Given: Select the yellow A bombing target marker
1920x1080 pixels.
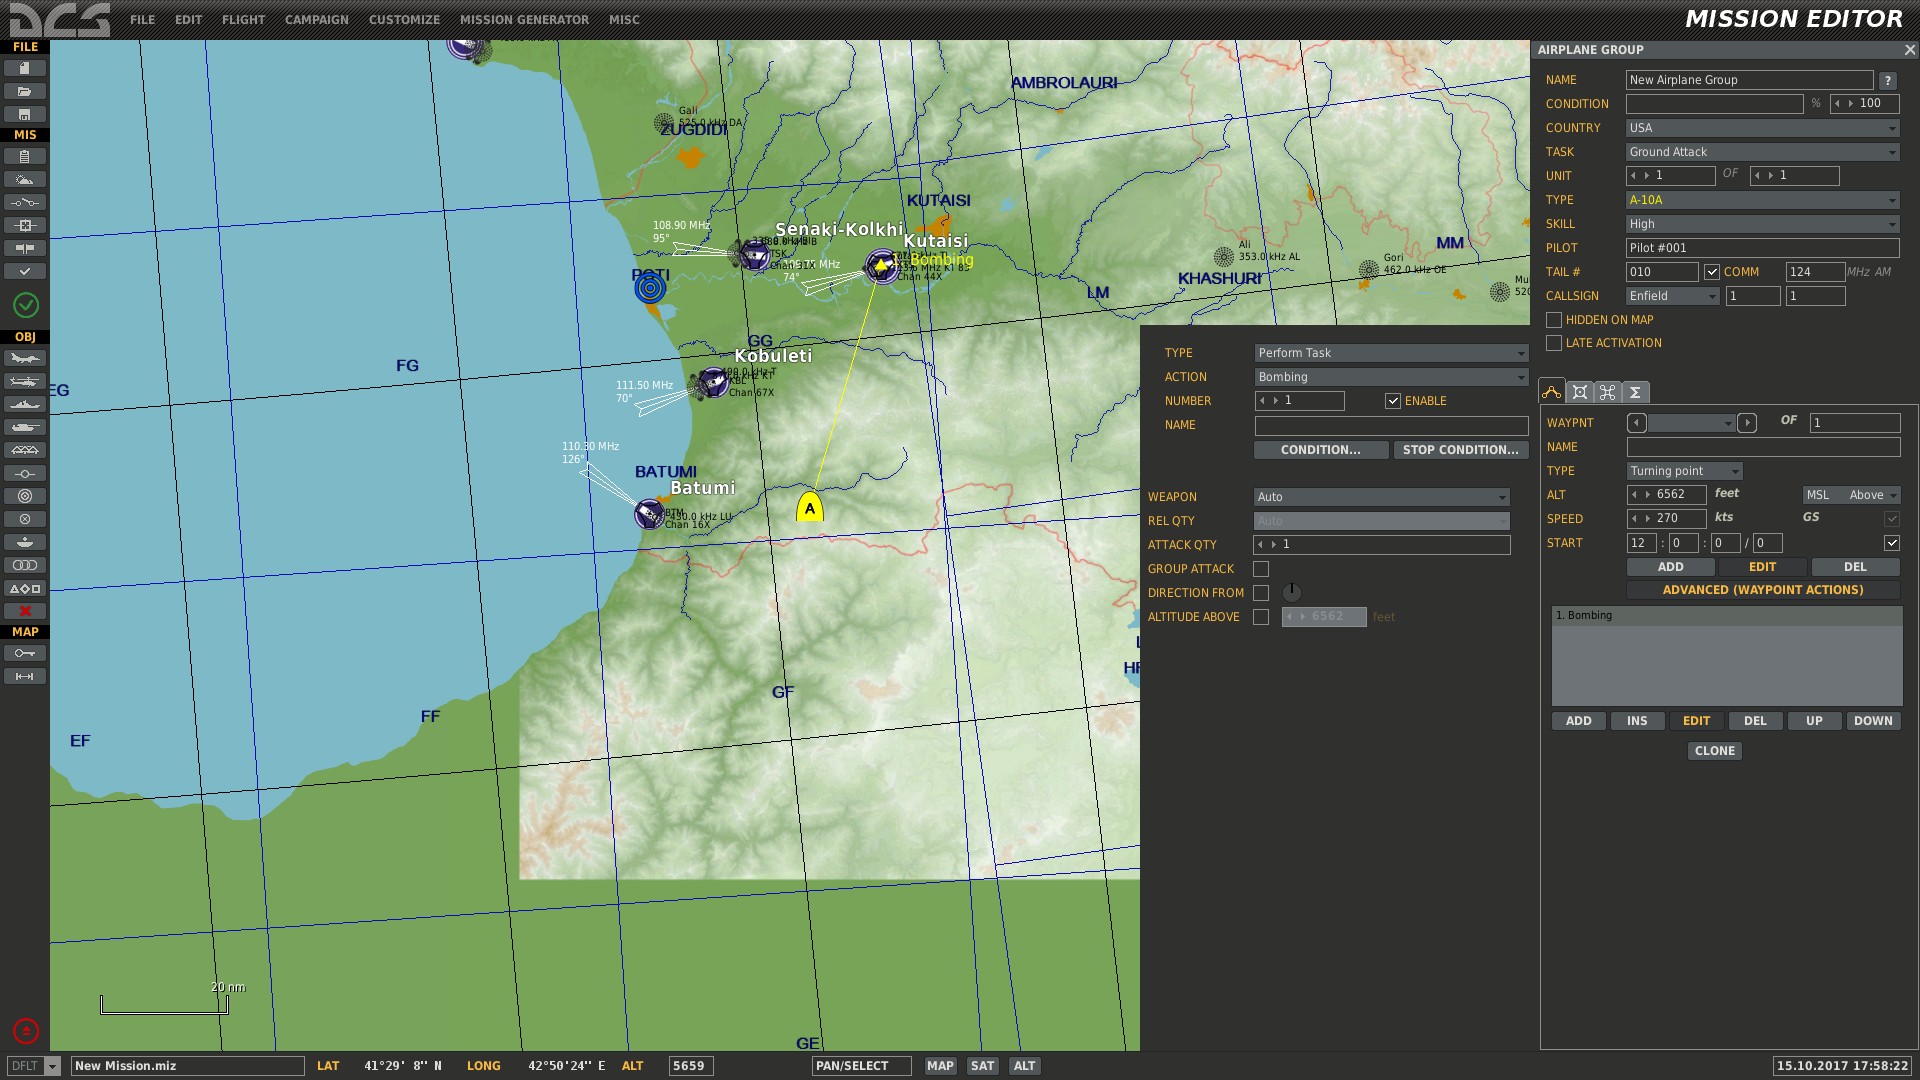Looking at the screenshot, I should [x=810, y=506].
